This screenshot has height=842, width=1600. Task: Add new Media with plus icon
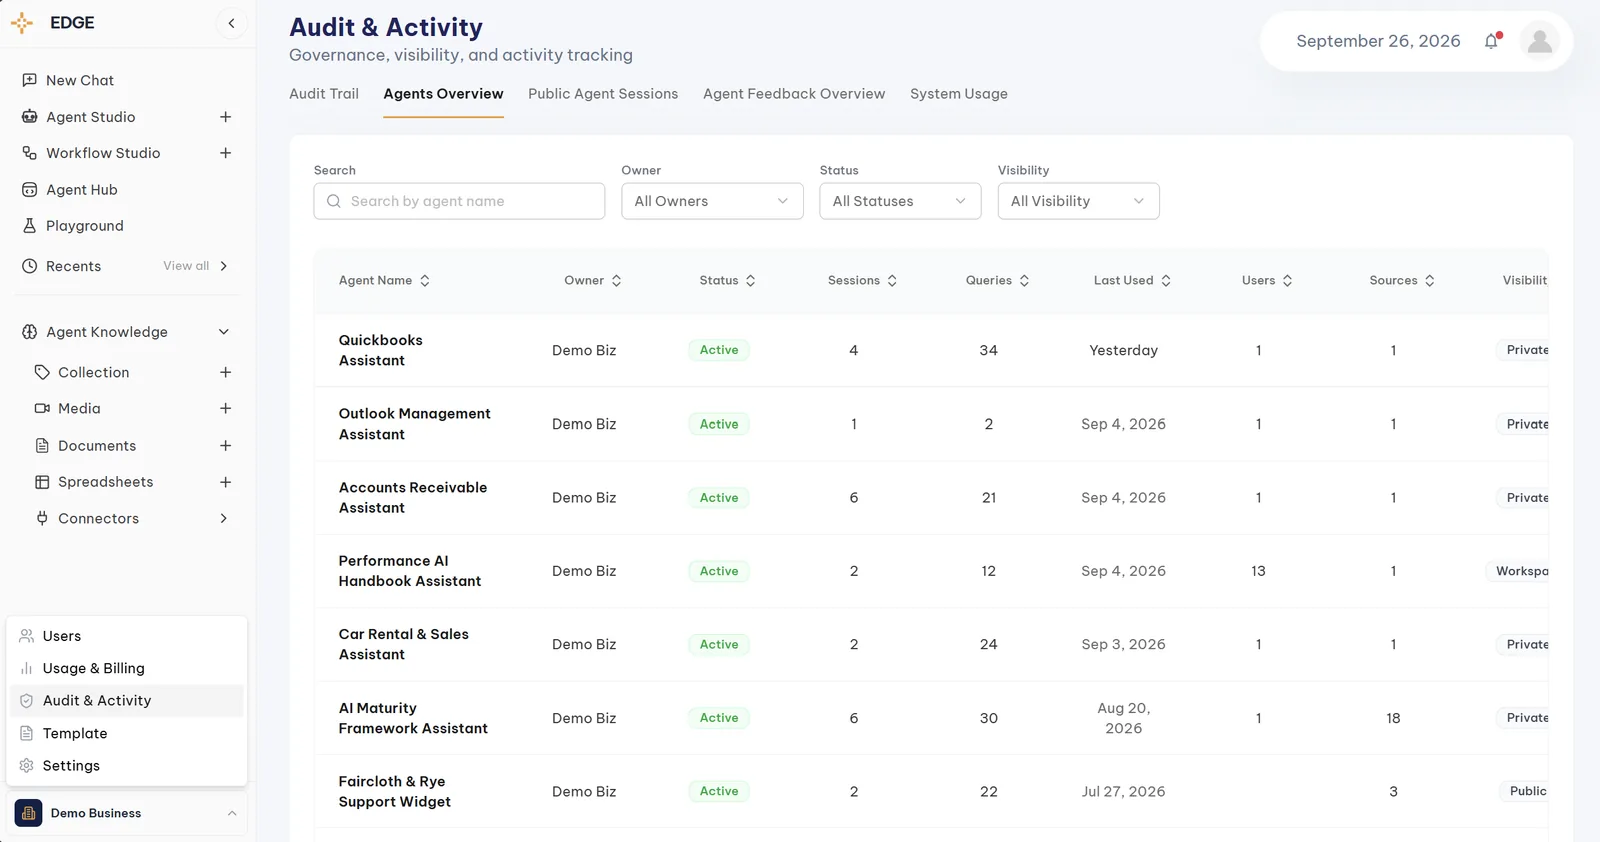225,408
